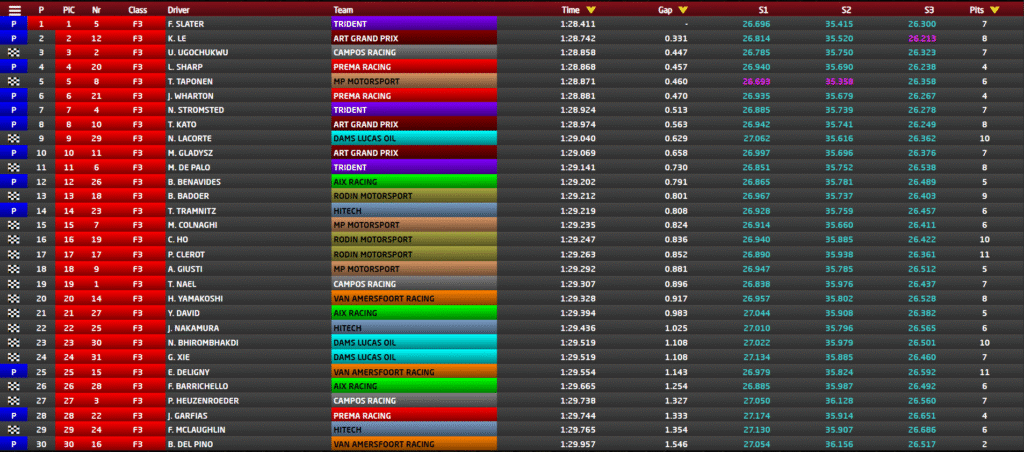Click the Team column header

tap(343, 9)
